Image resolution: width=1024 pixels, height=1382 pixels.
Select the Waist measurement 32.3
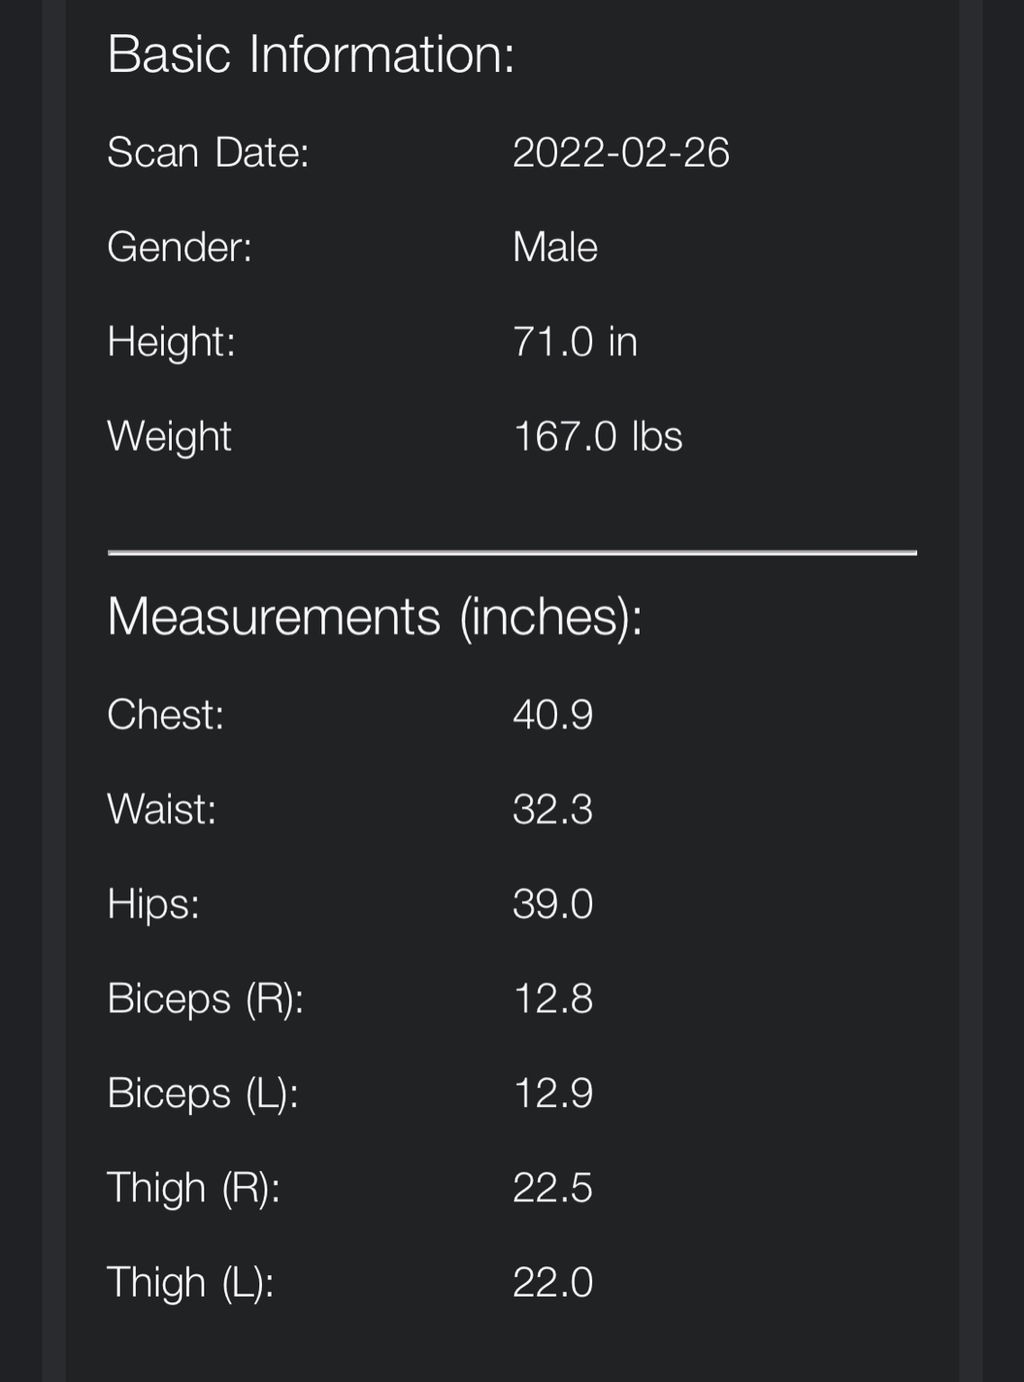pyautogui.click(x=553, y=809)
